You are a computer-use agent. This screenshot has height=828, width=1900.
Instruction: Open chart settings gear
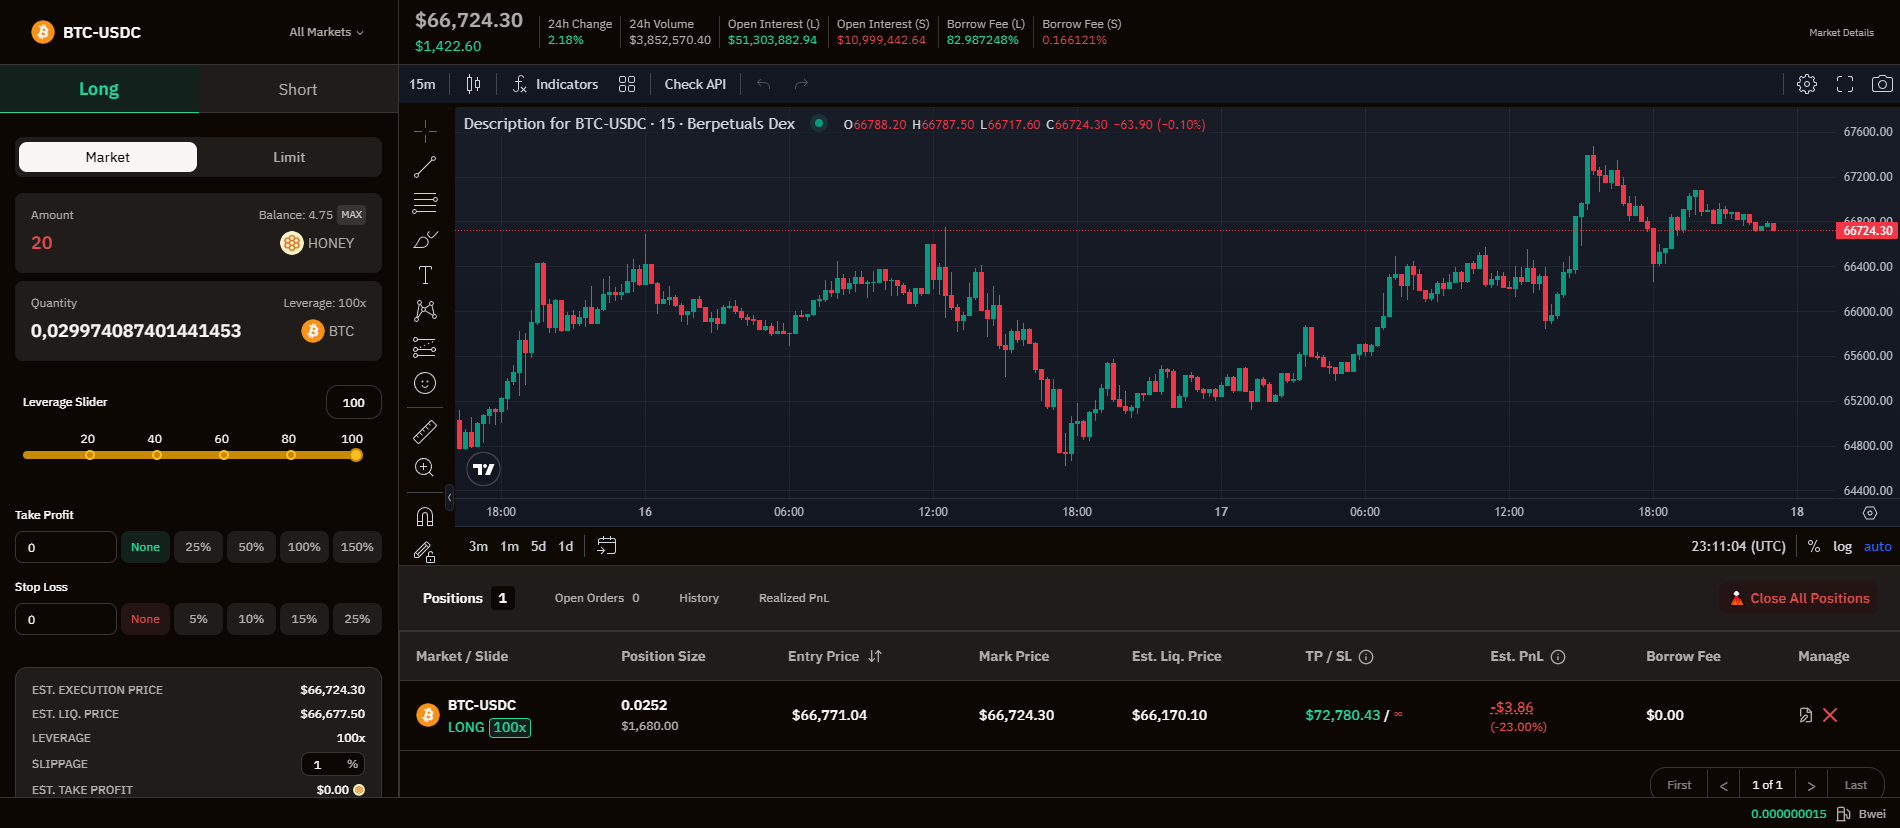(1807, 84)
